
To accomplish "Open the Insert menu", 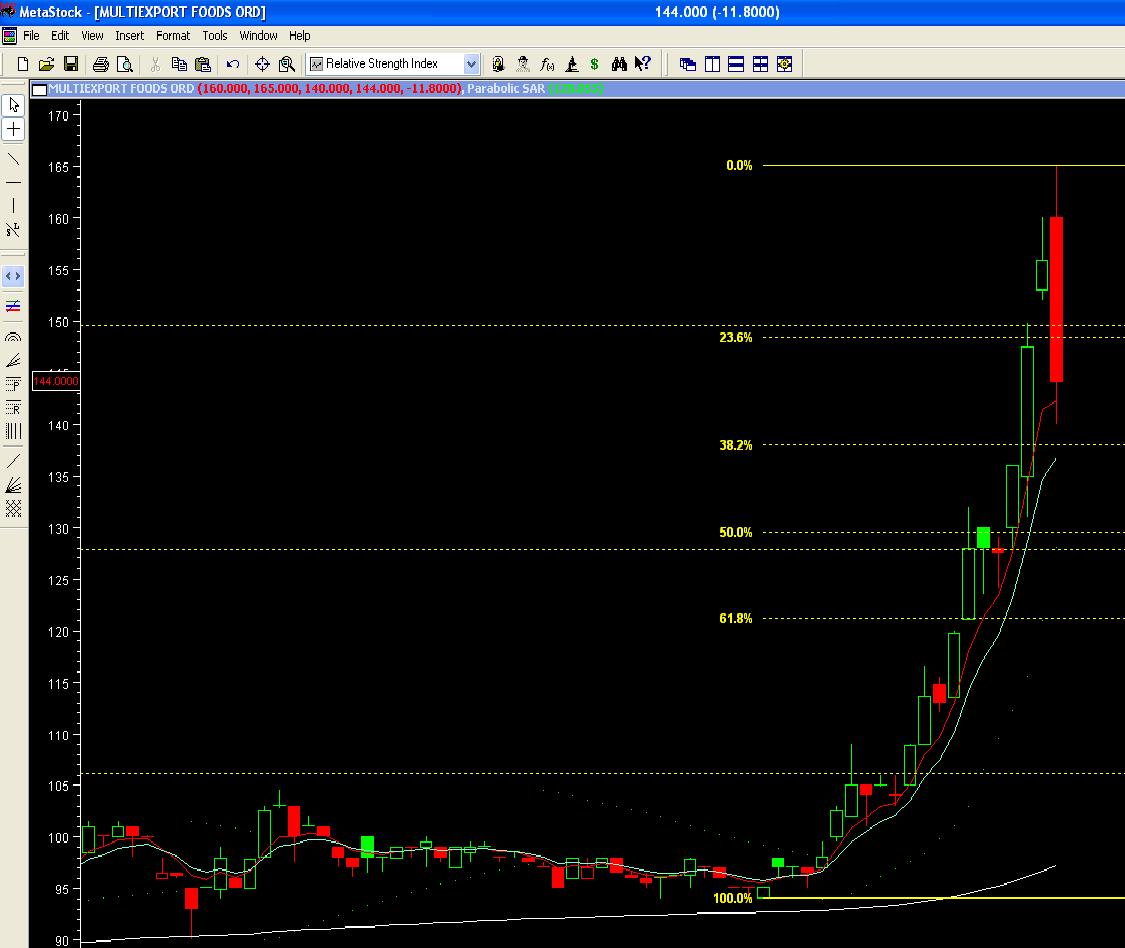I will click(129, 36).
